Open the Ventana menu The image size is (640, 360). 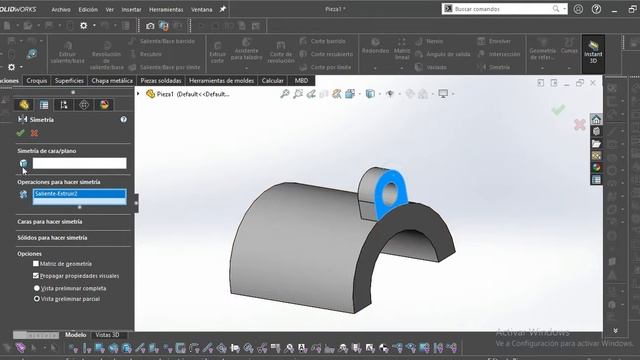[x=201, y=9]
